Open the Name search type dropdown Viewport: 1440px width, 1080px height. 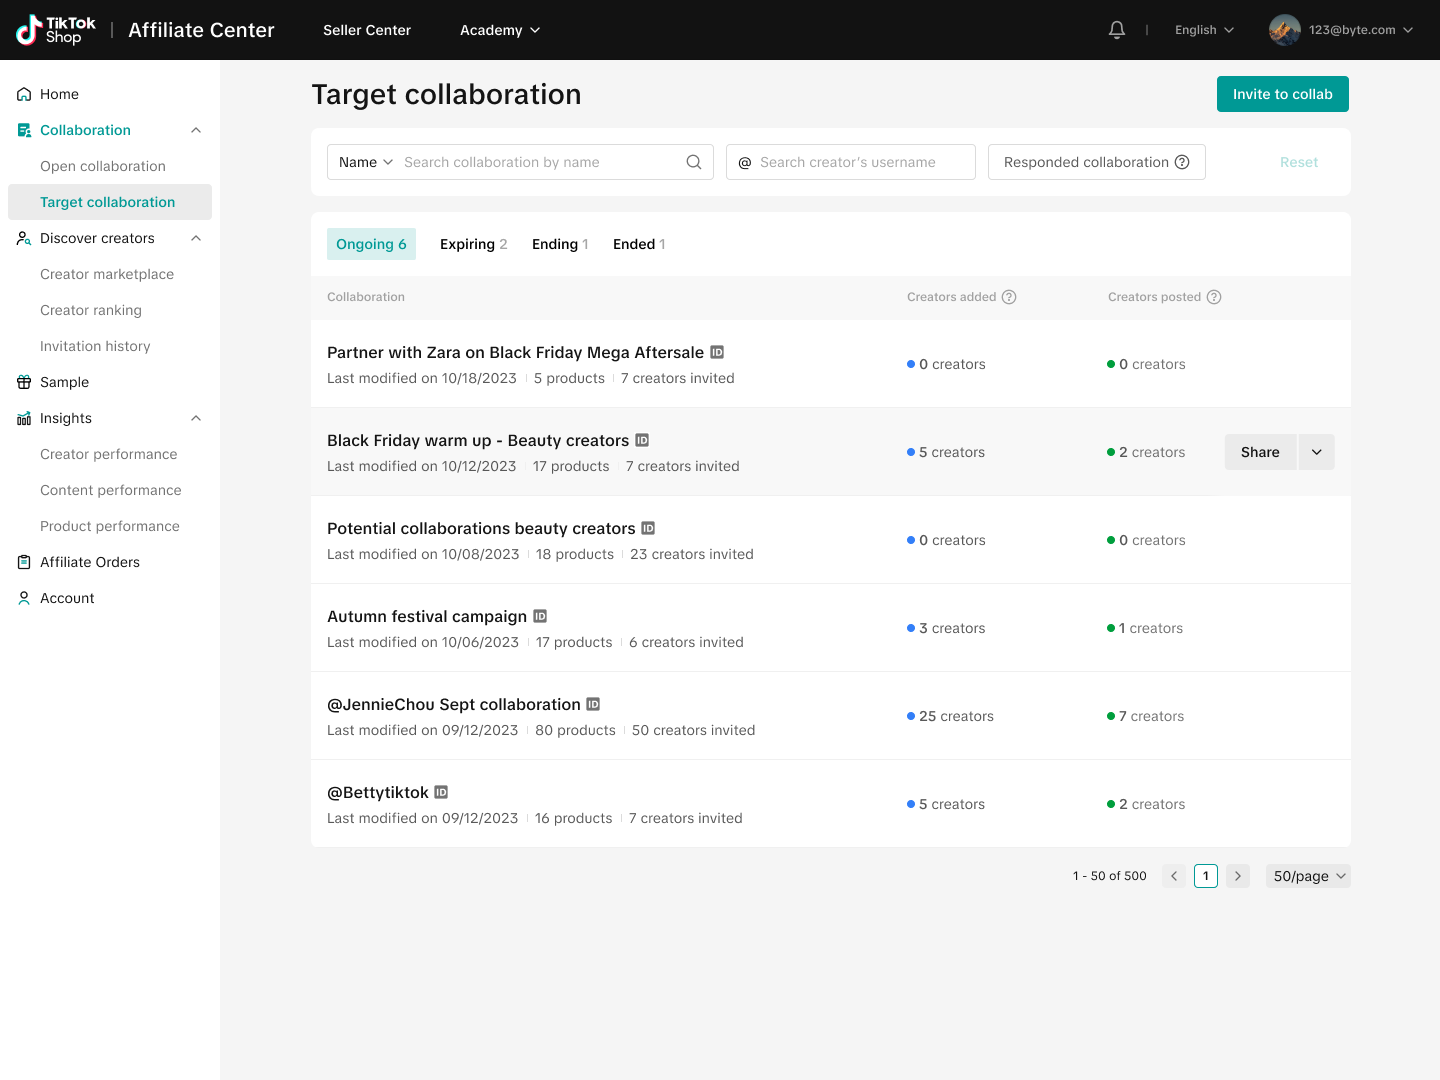(x=365, y=162)
